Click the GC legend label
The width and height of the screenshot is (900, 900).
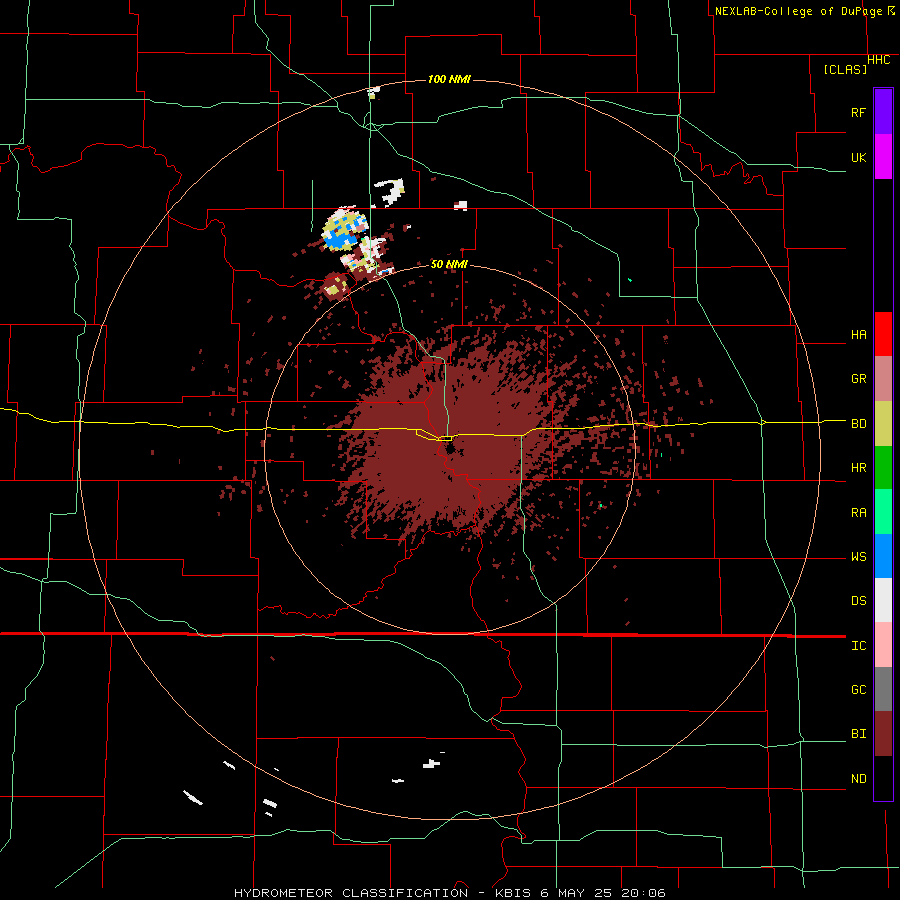click(858, 690)
